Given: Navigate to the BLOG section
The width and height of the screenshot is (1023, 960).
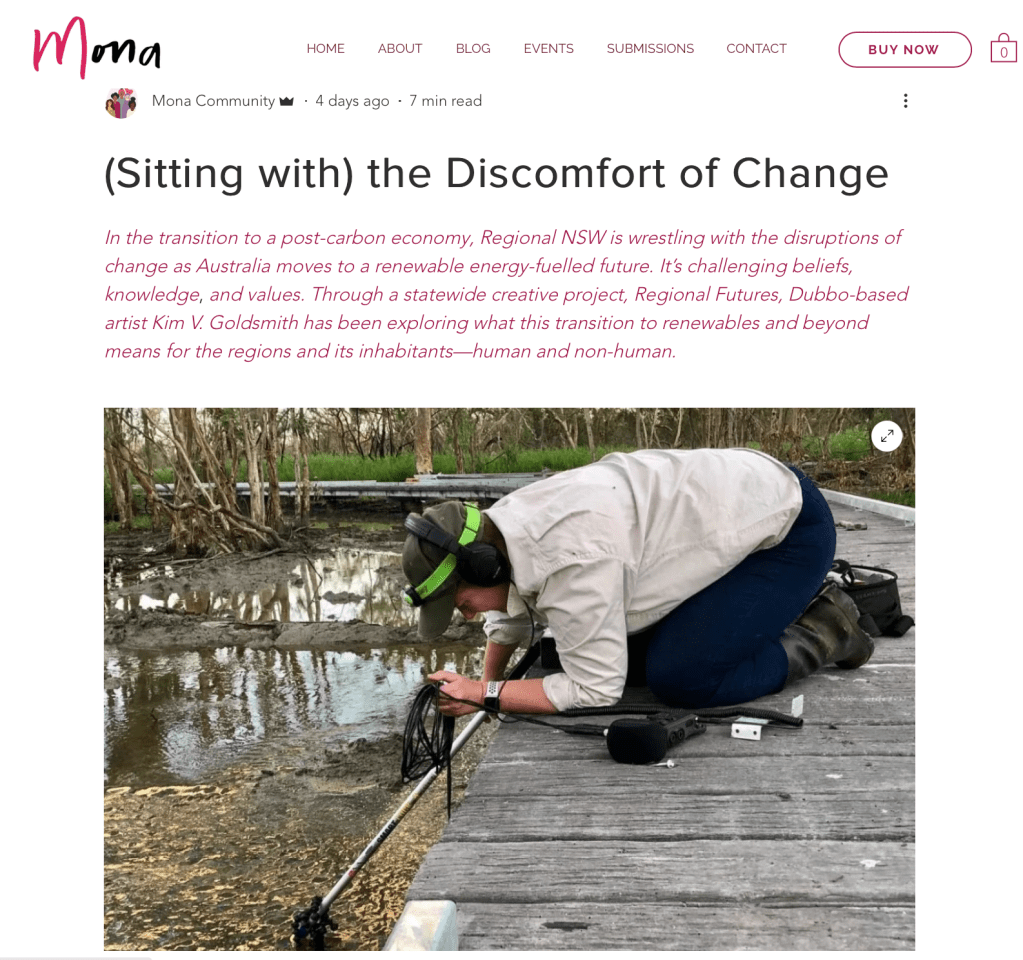Looking at the screenshot, I should [473, 48].
